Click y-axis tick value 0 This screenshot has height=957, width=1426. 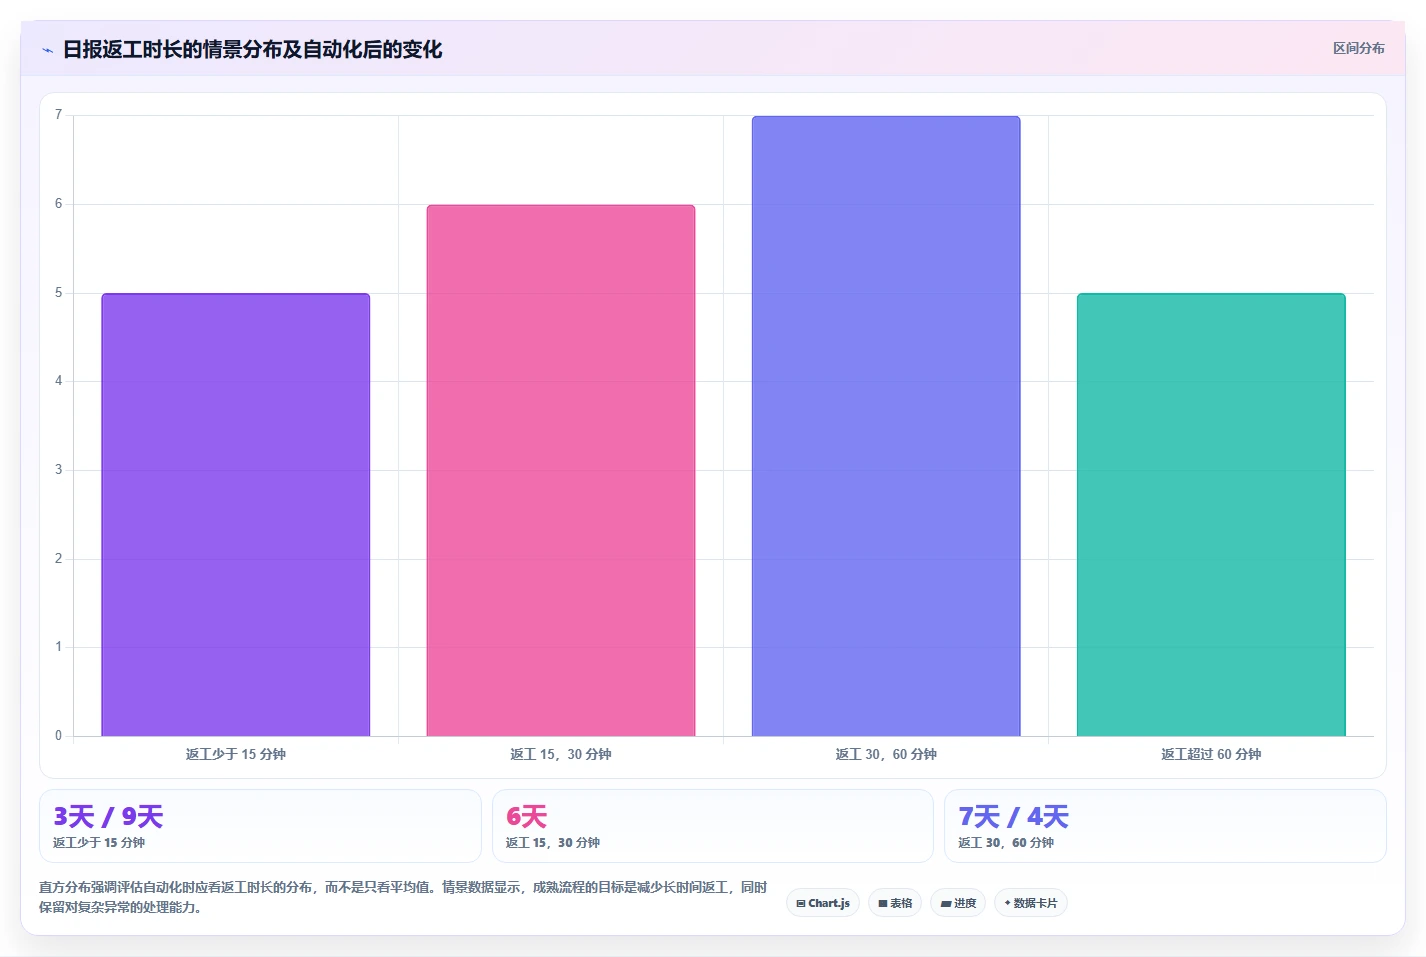tap(58, 736)
